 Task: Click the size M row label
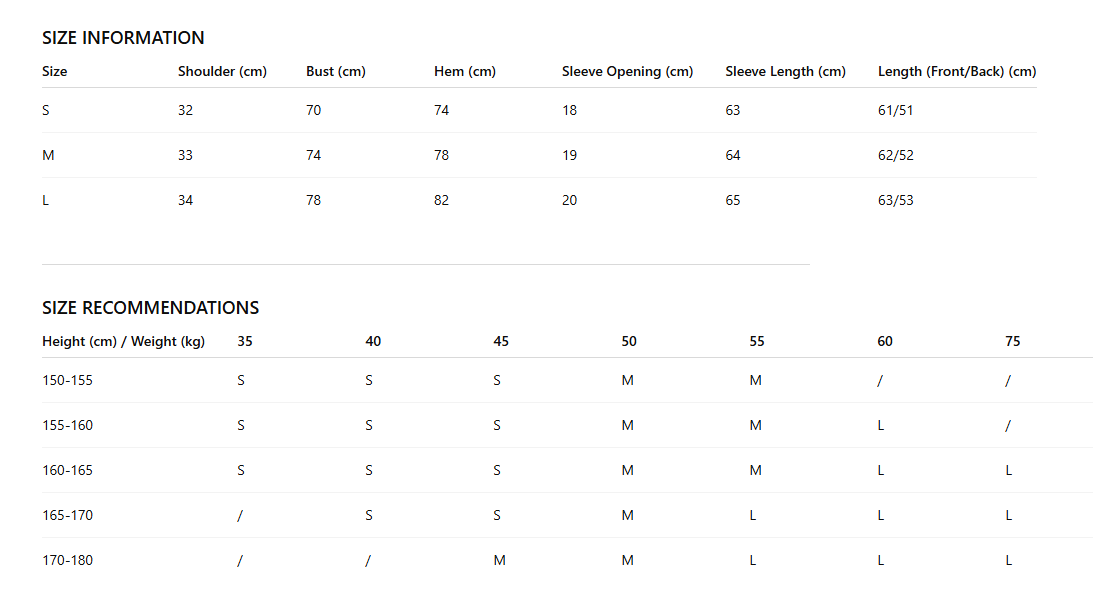point(48,155)
